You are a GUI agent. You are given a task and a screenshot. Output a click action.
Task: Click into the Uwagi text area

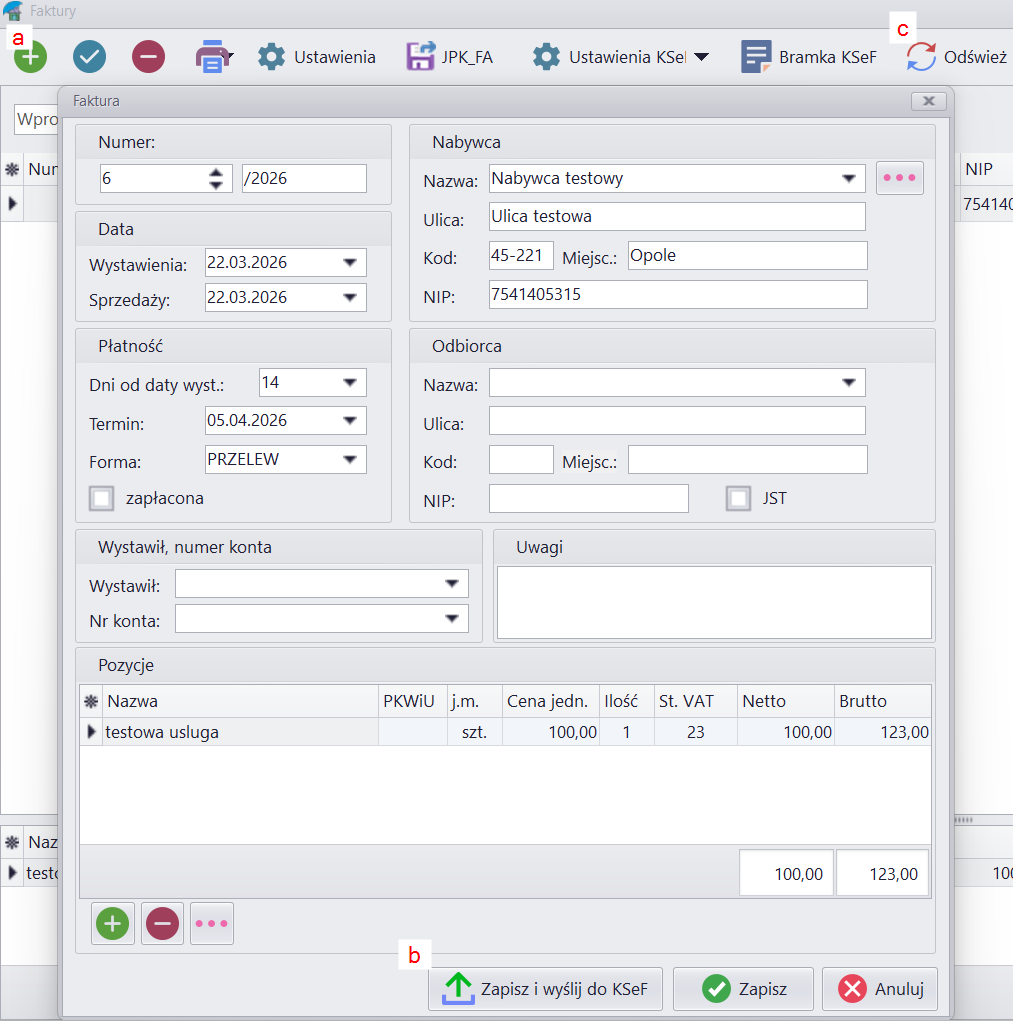714,602
